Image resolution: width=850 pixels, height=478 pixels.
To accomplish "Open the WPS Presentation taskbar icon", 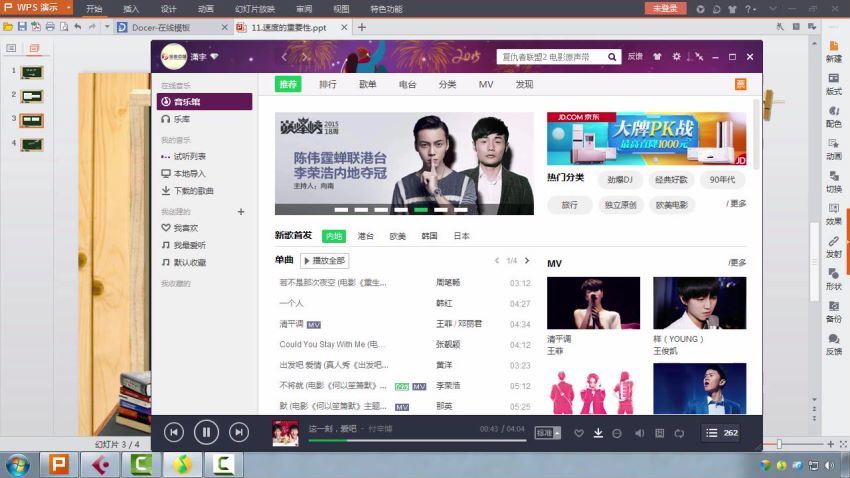I will (59, 464).
